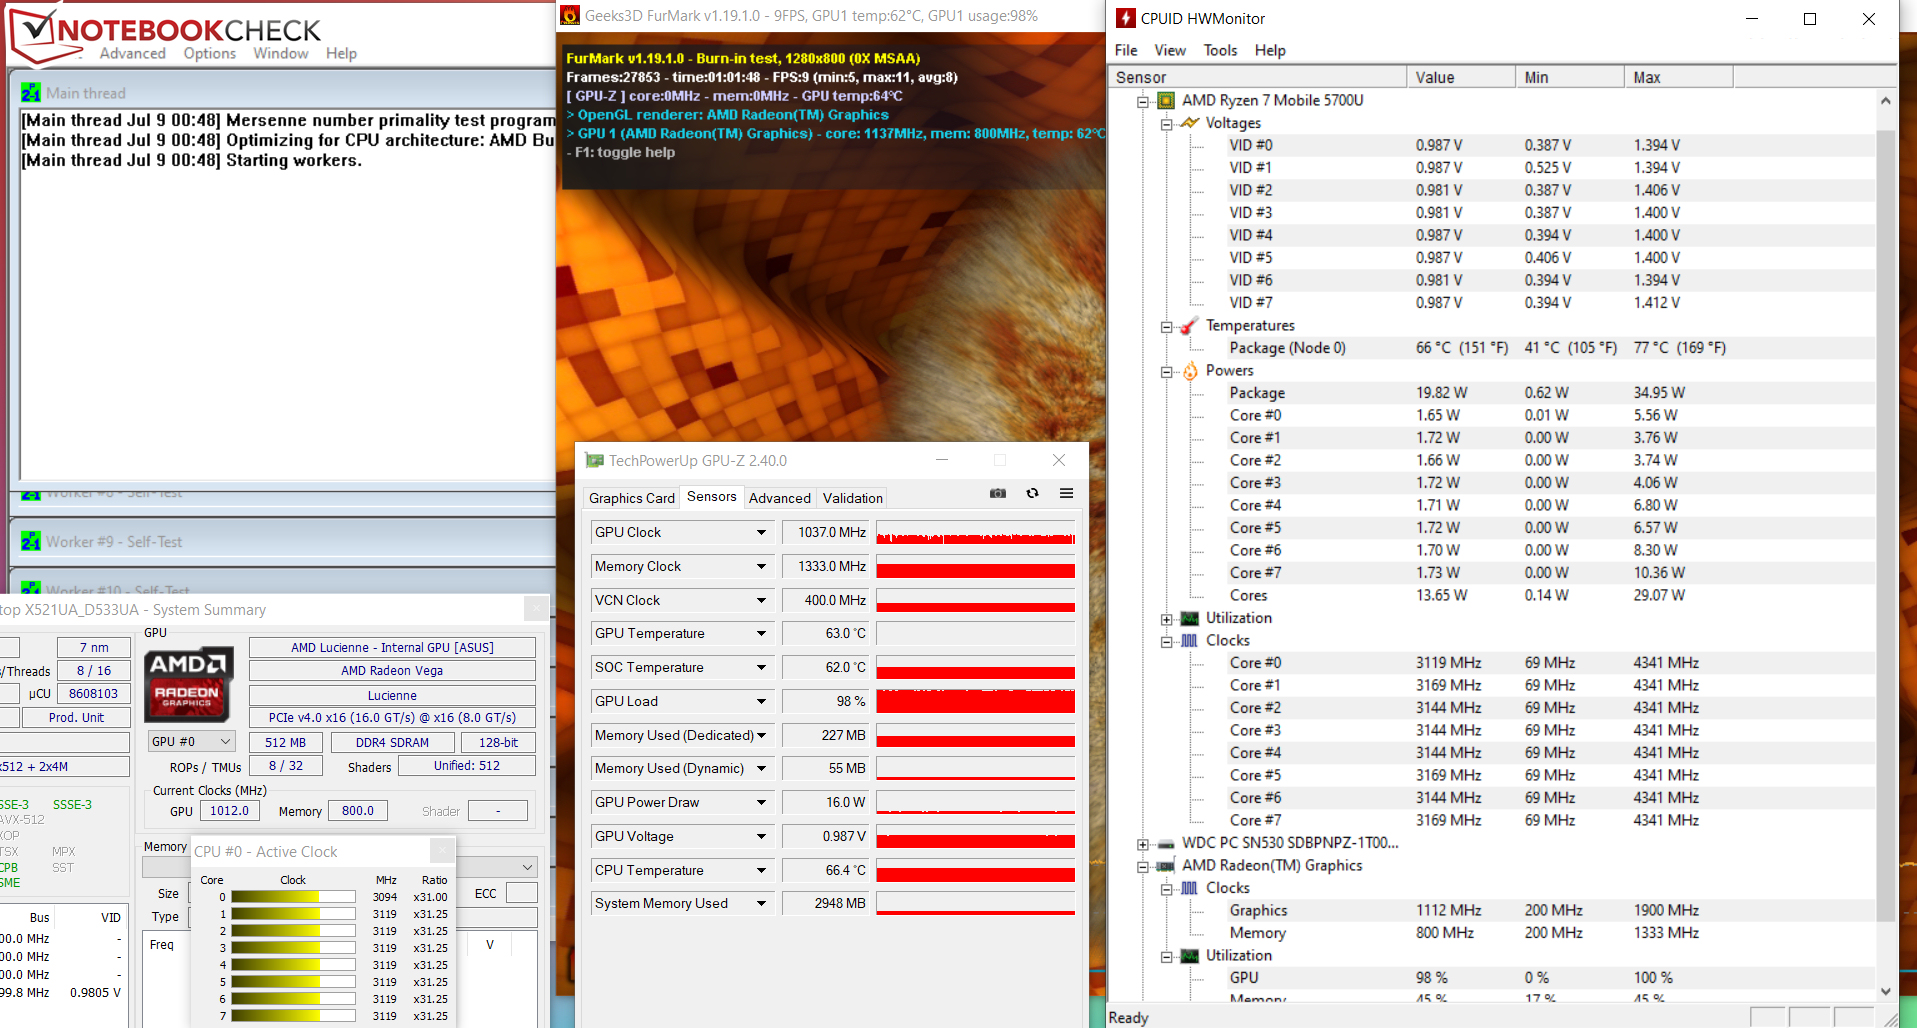Click the AMD Ryzen 7 CPU chip icon

point(1165,100)
